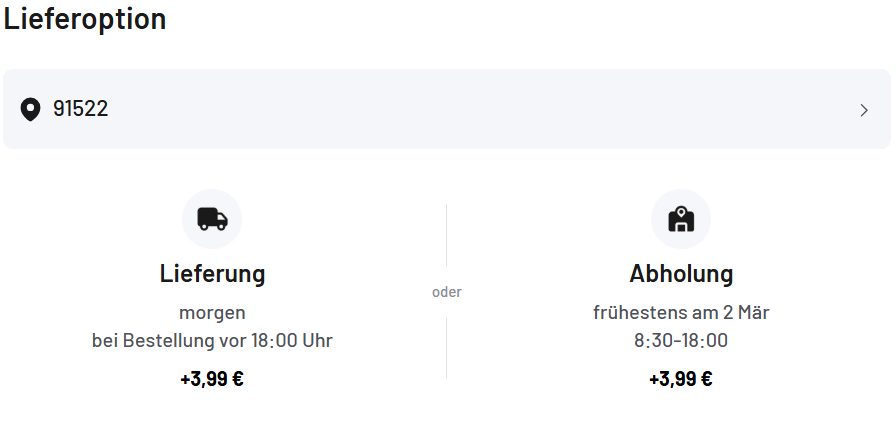Viewport: 896px width, 431px height.
Task: Click the delivery truck icon
Action: (x=212, y=219)
